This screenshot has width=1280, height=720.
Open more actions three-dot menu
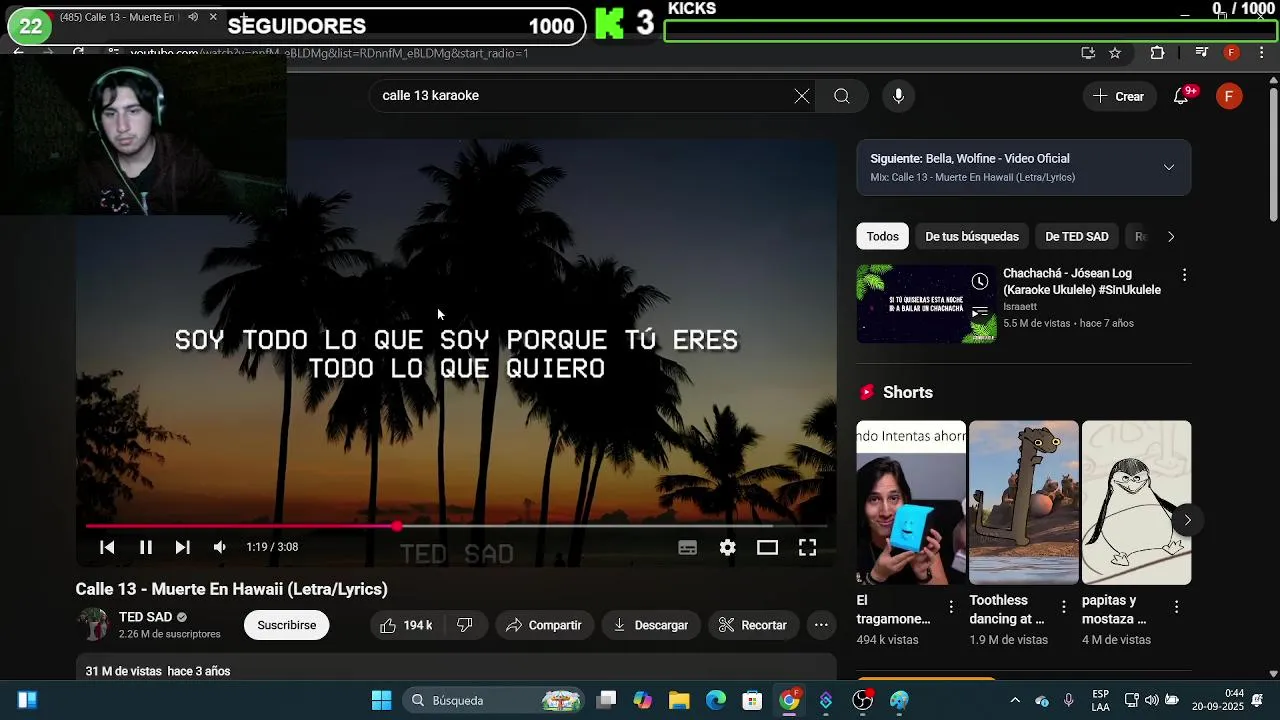821,625
